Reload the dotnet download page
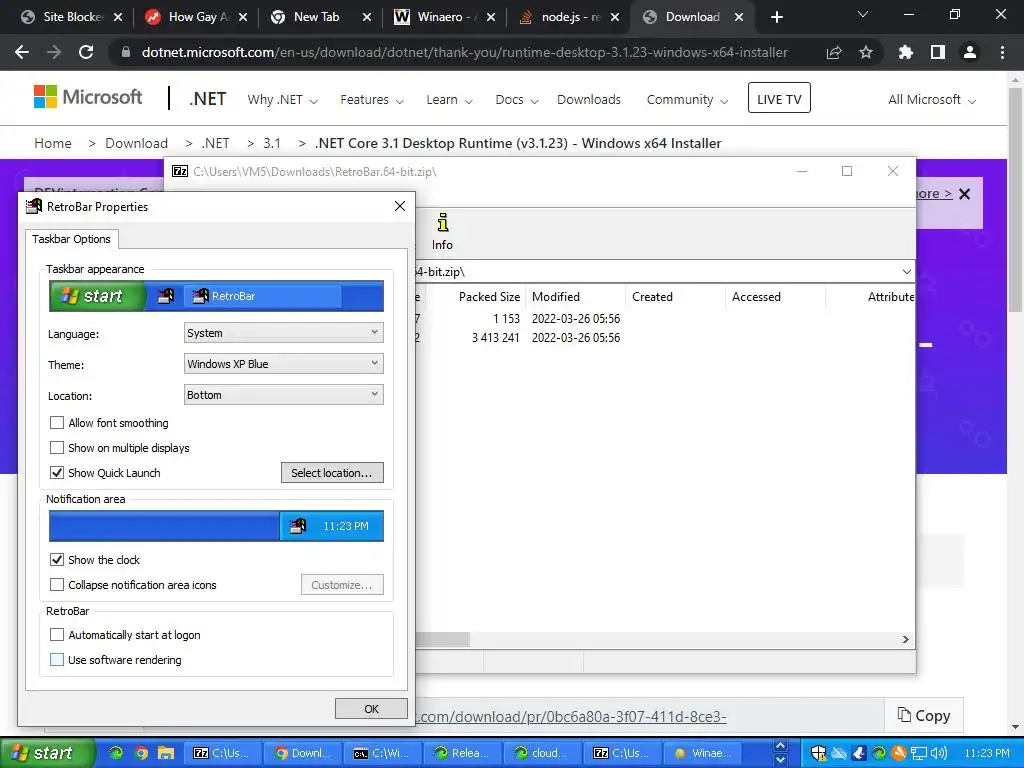Screen dimensions: 1024x768 (x=86, y=52)
